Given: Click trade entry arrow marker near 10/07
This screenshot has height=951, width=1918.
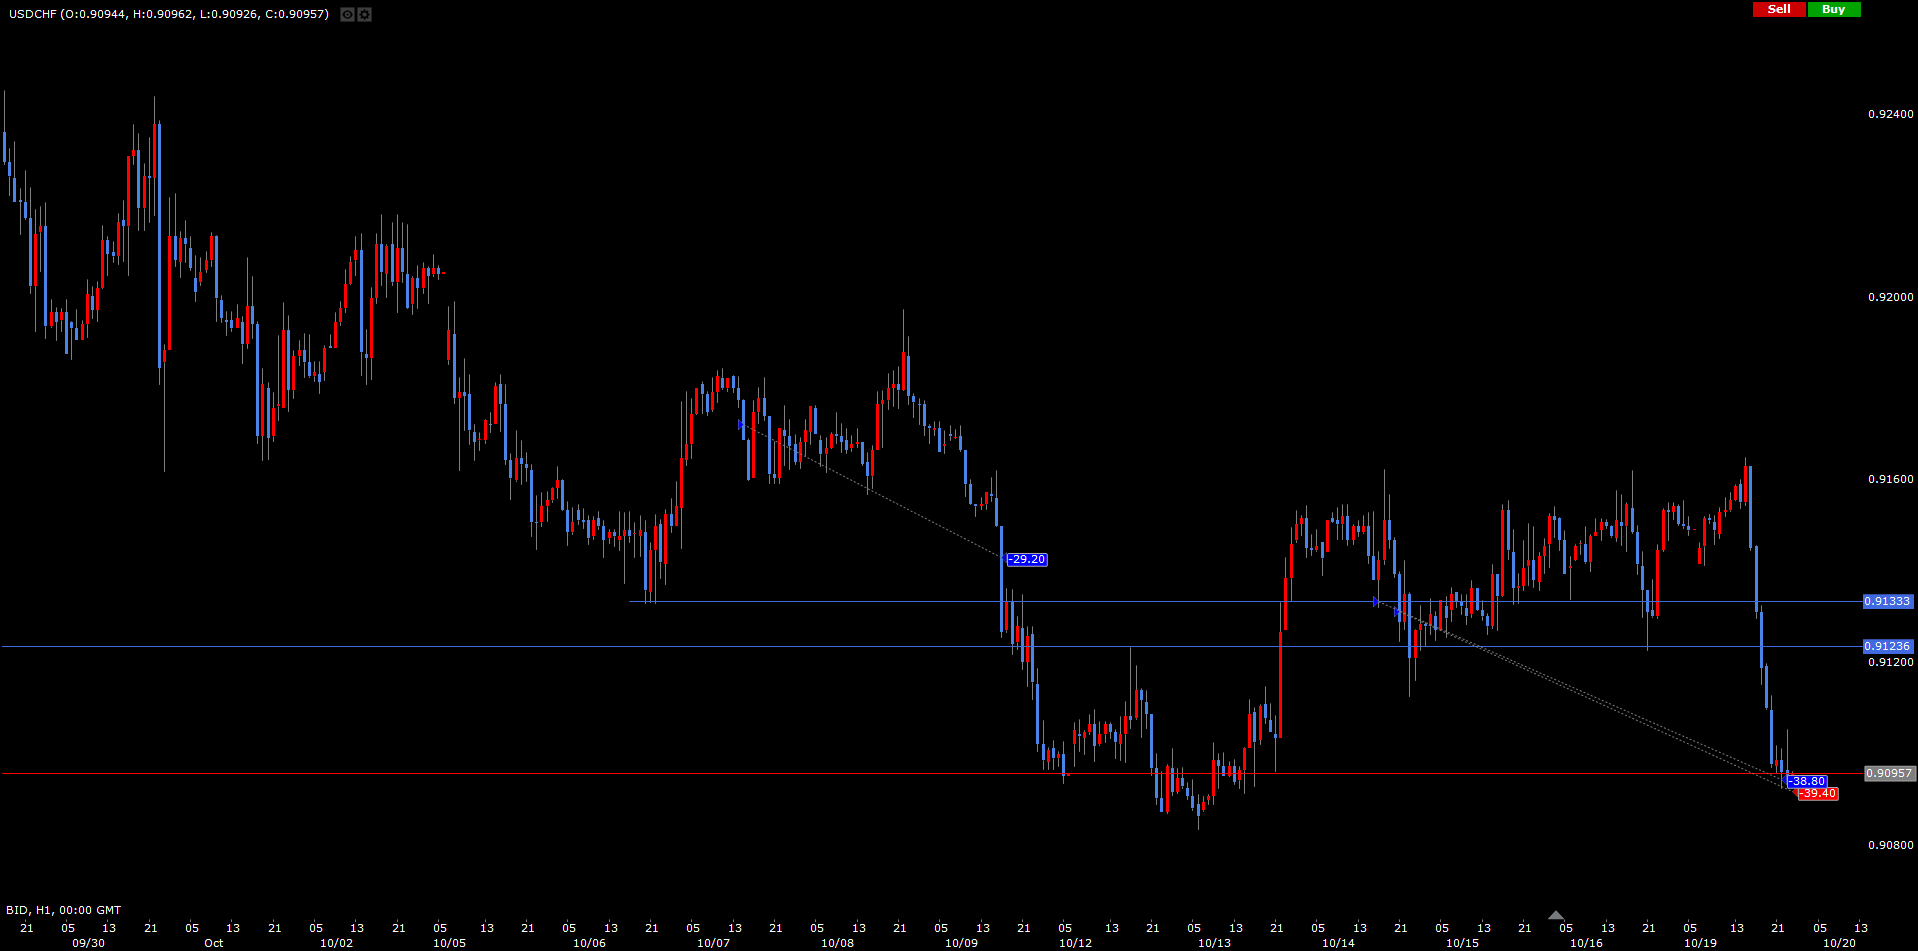Looking at the screenshot, I should tap(741, 425).
